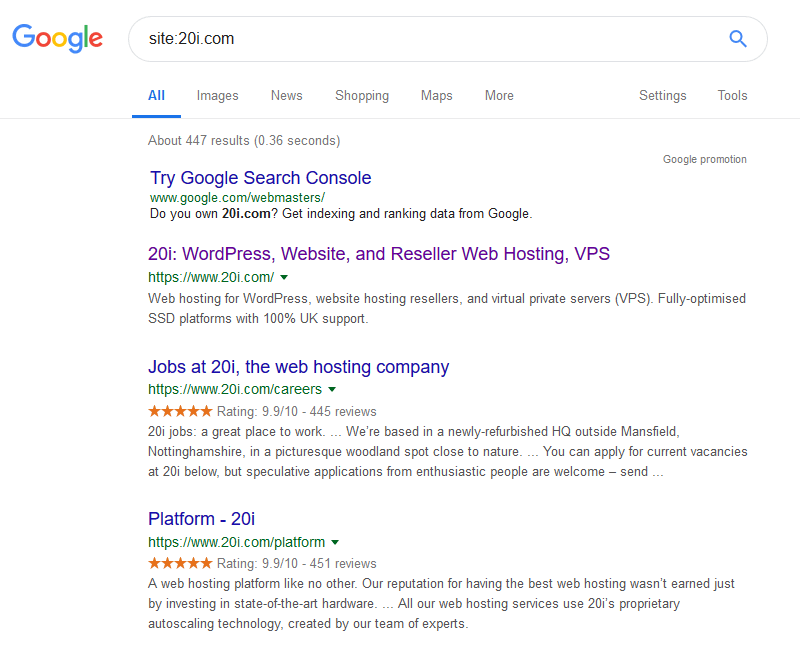Screen dimensions: 800x652
Task: Expand dropdown arrow beside 20i.com/careers
Action: [x=332, y=389]
